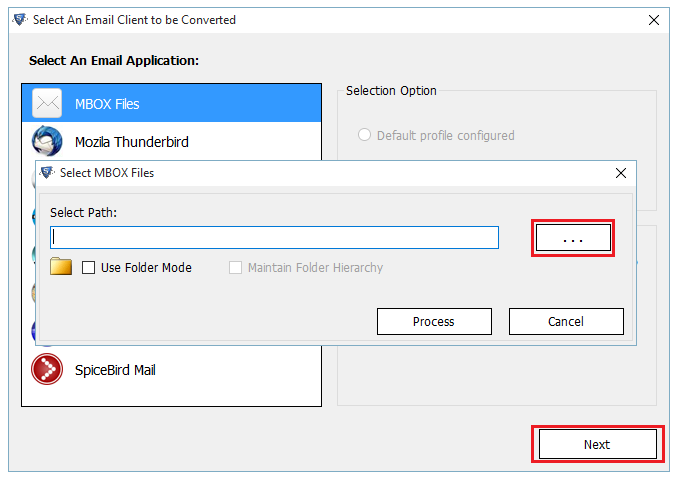
Task: Click the Next button
Action: pyautogui.click(x=597, y=444)
